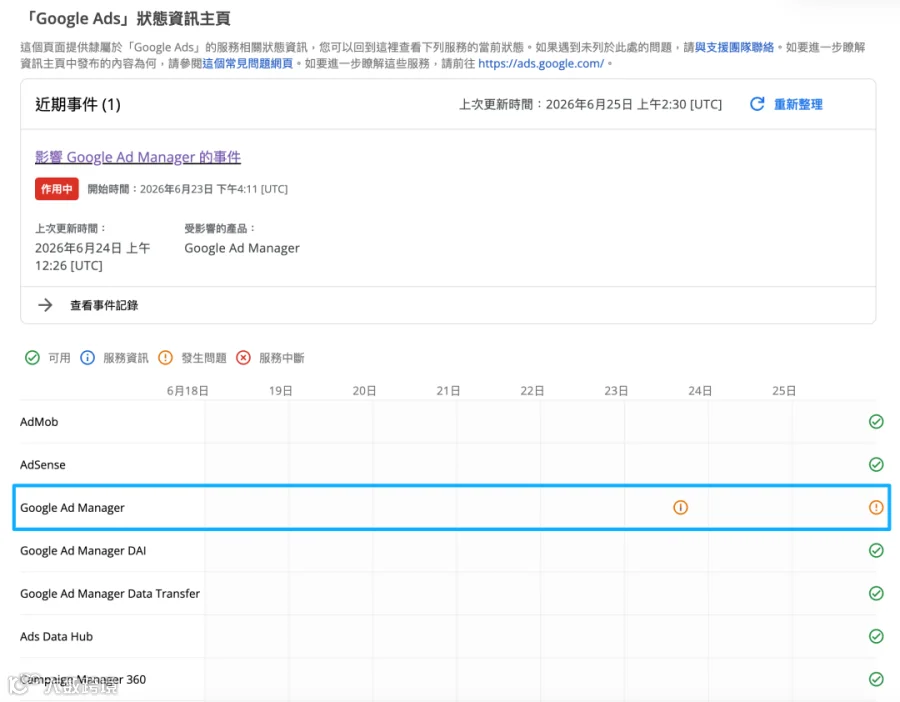Click the orange 發生問題 legend warning icon
900x702 pixels.
coord(165,358)
